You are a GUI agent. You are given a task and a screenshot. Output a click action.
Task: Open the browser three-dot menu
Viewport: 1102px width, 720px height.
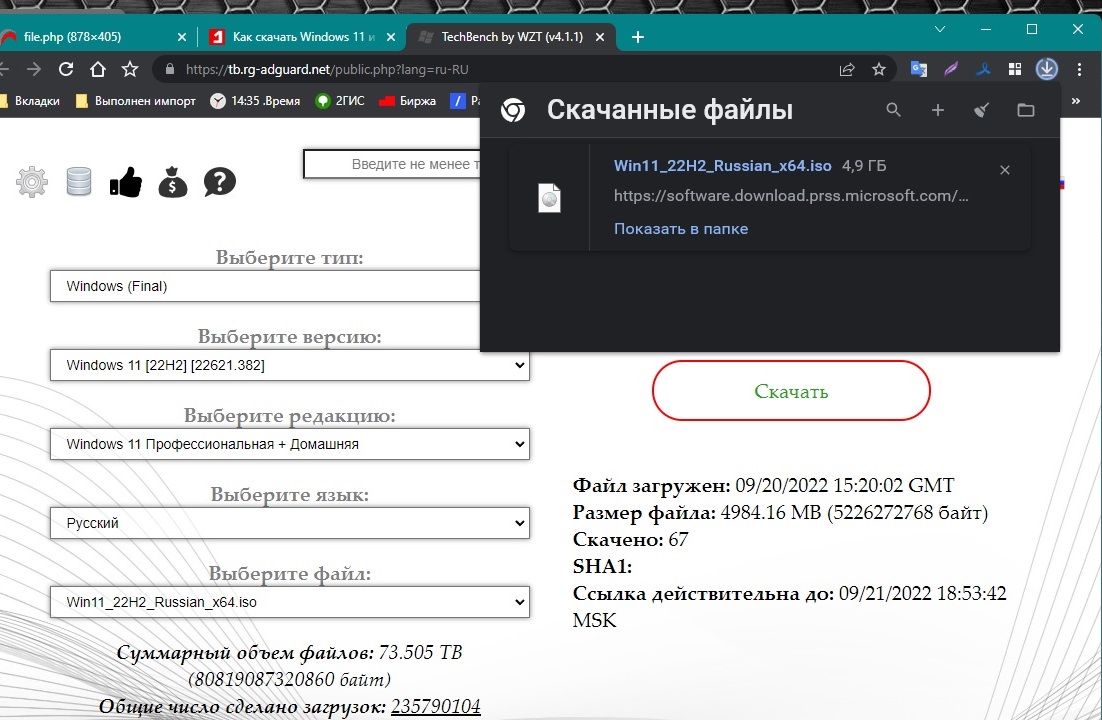pyautogui.click(x=1080, y=69)
